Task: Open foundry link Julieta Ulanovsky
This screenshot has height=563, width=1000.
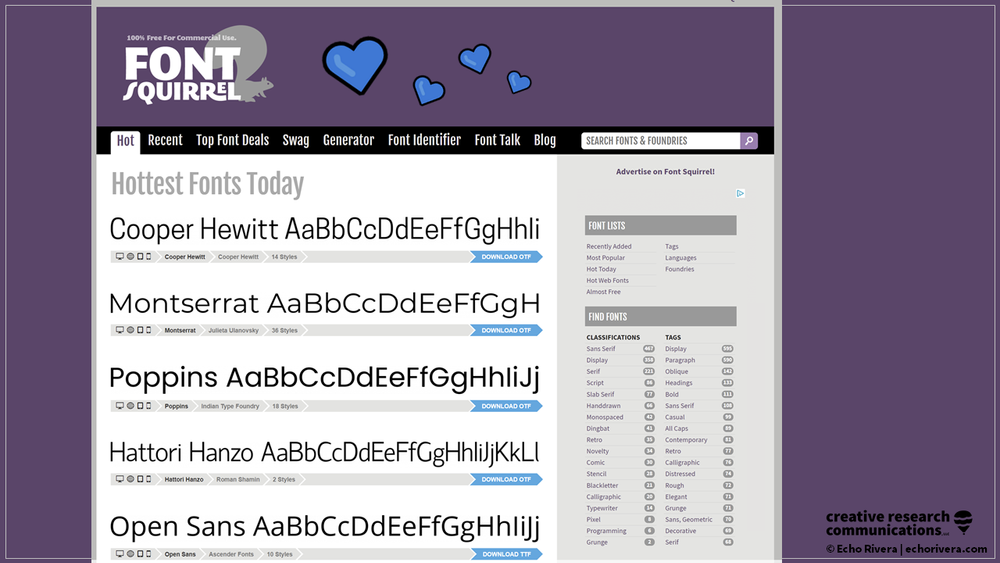Action: click(233, 330)
